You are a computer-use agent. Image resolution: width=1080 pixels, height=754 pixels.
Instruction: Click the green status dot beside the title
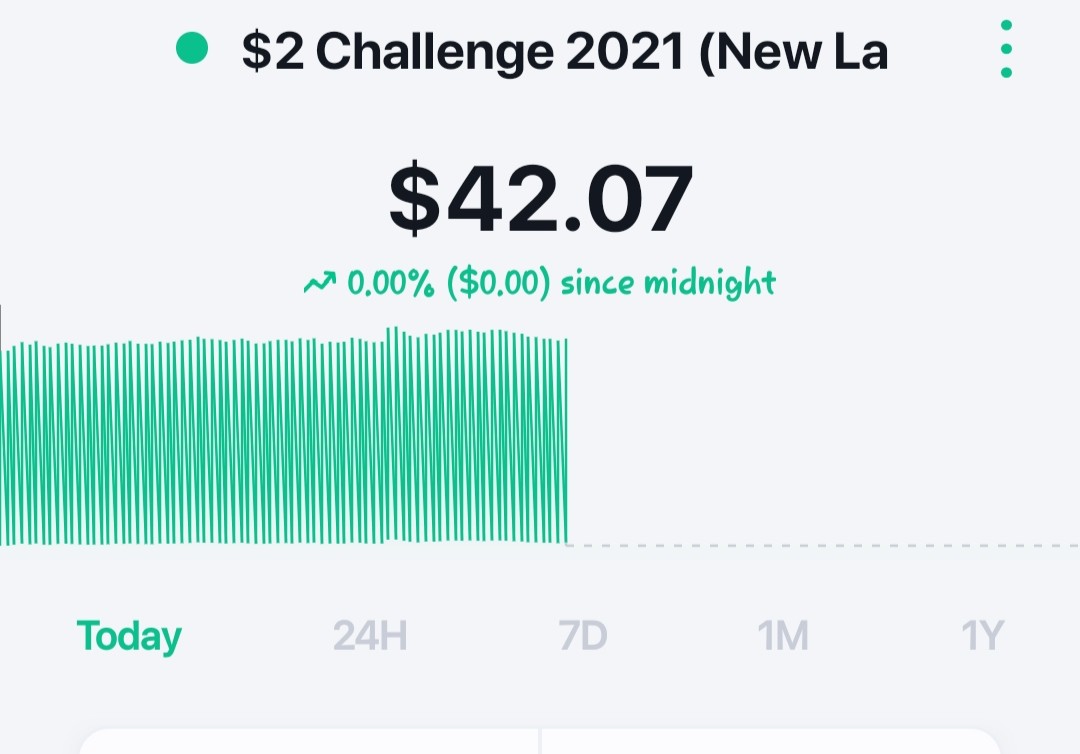coord(192,49)
